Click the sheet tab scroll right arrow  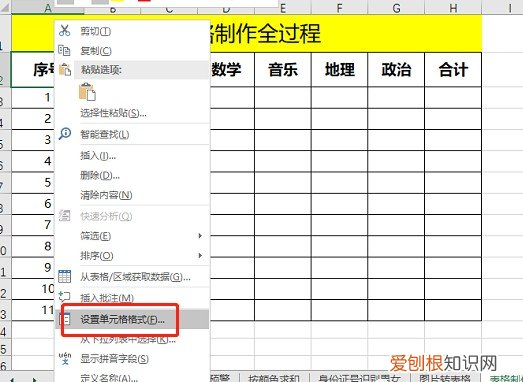pos(35,379)
